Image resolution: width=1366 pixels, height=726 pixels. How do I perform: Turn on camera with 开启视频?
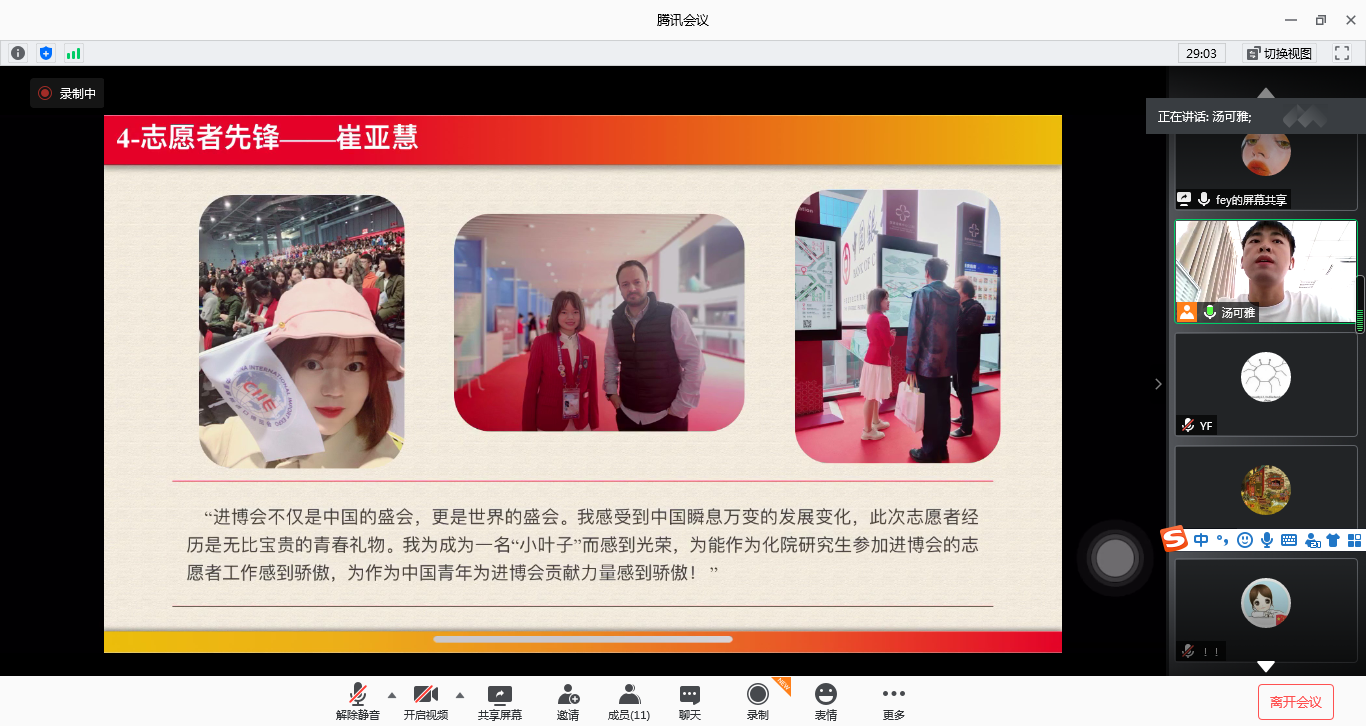426,695
